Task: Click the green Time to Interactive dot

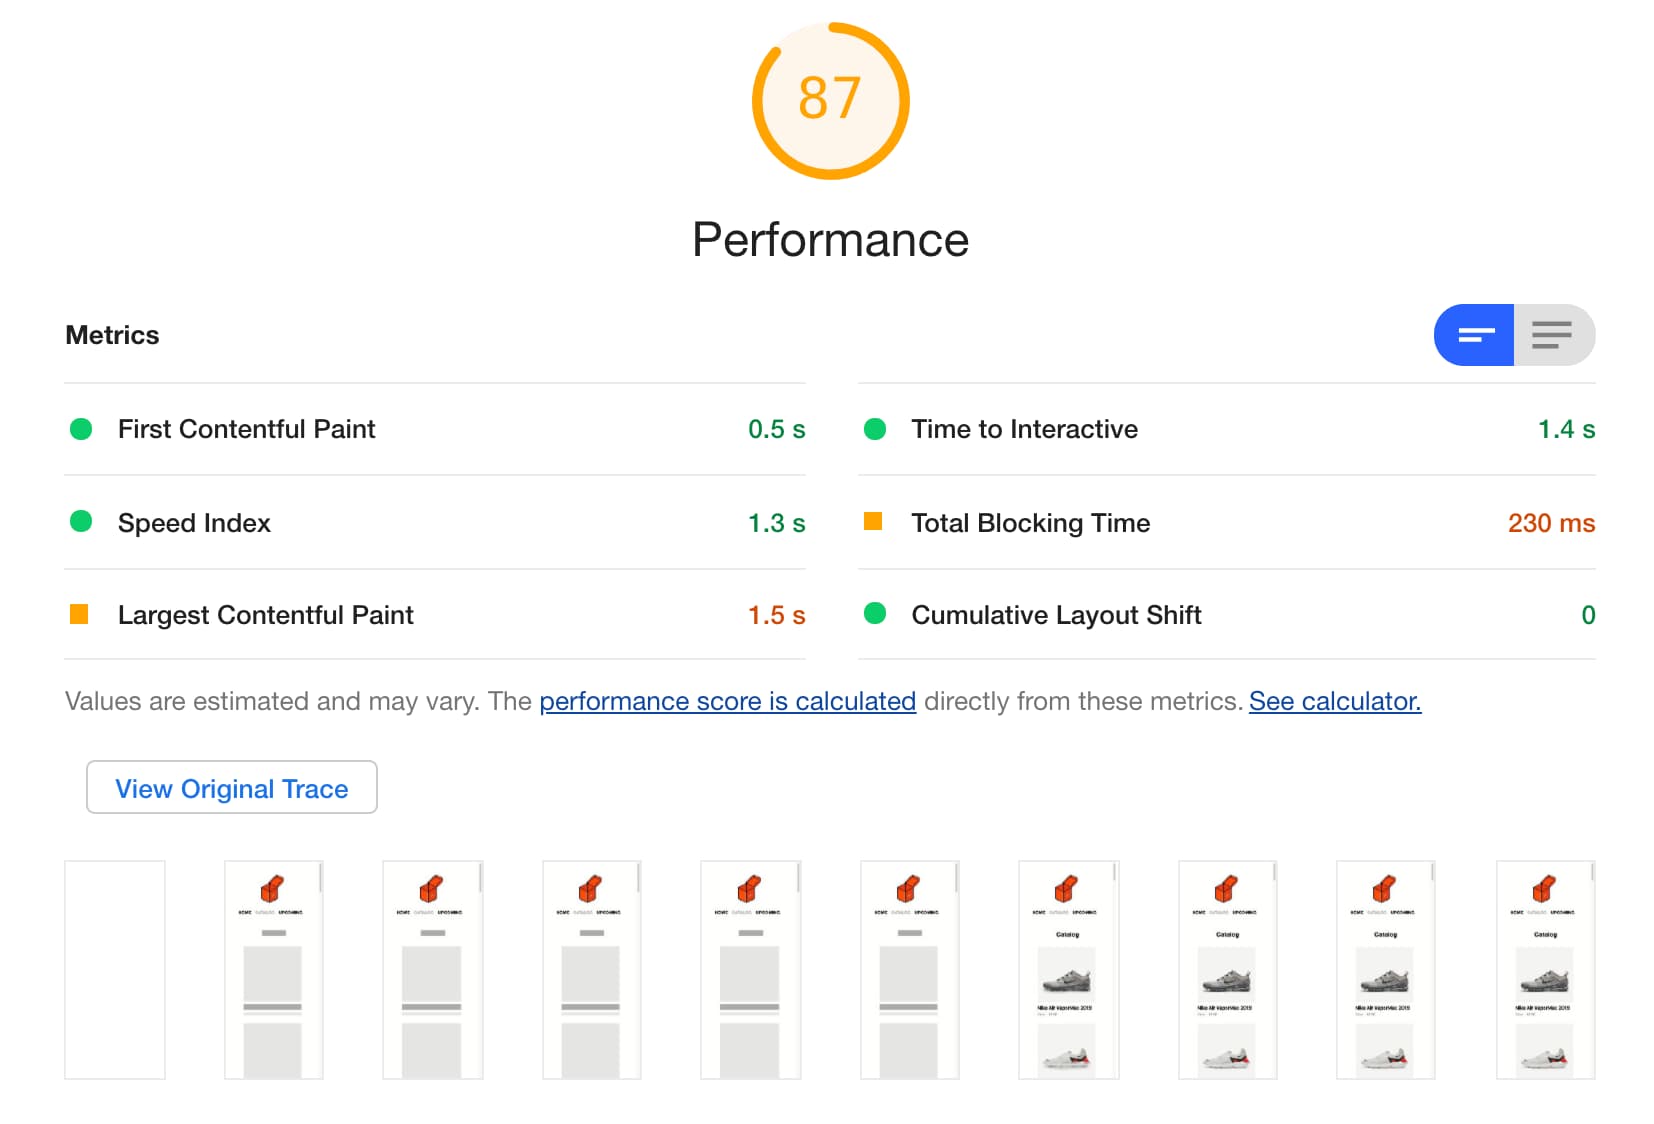Action: point(875,429)
